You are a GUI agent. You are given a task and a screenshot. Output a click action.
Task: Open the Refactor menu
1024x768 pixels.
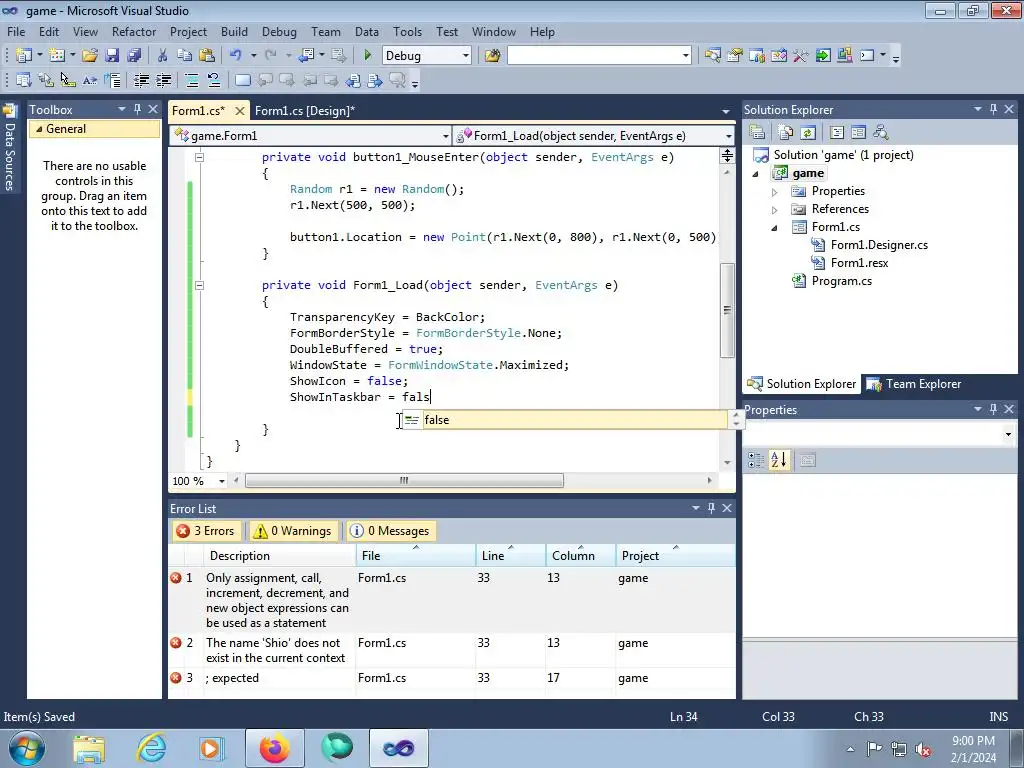134,31
